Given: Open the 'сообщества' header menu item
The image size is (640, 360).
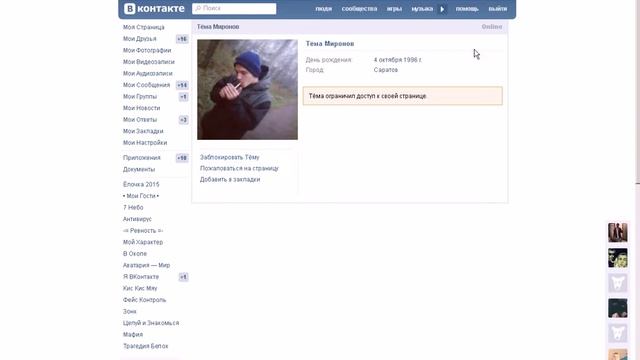Looking at the screenshot, I should [x=359, y=9].
